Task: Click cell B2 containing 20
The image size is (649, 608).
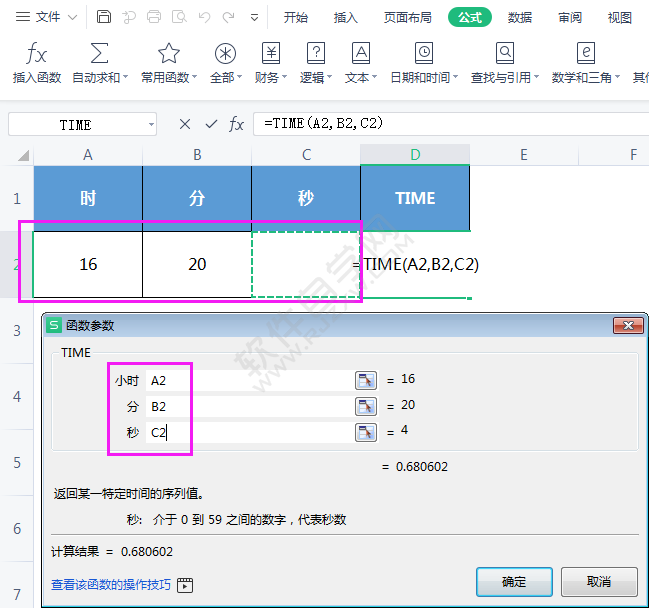Action: (197, 264)
